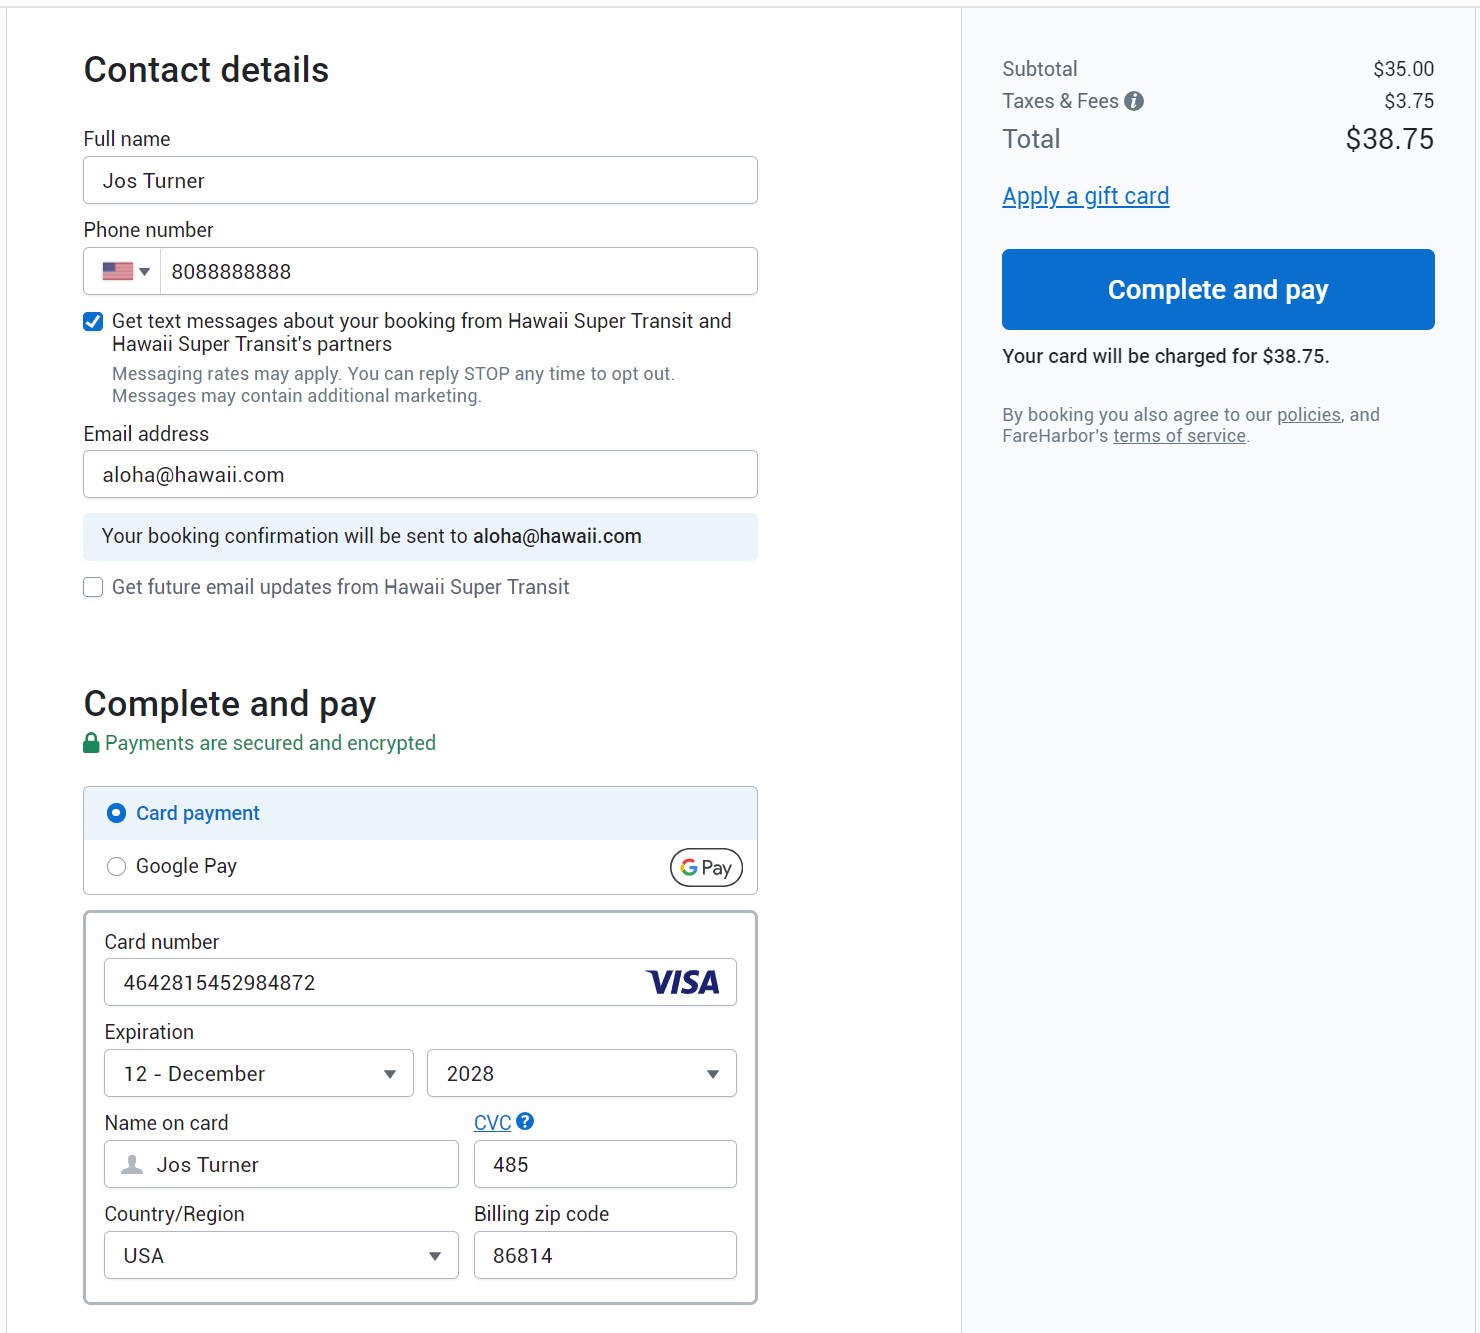
Task: Click the person icon in Name on card
Action: tap(132, 1165)
